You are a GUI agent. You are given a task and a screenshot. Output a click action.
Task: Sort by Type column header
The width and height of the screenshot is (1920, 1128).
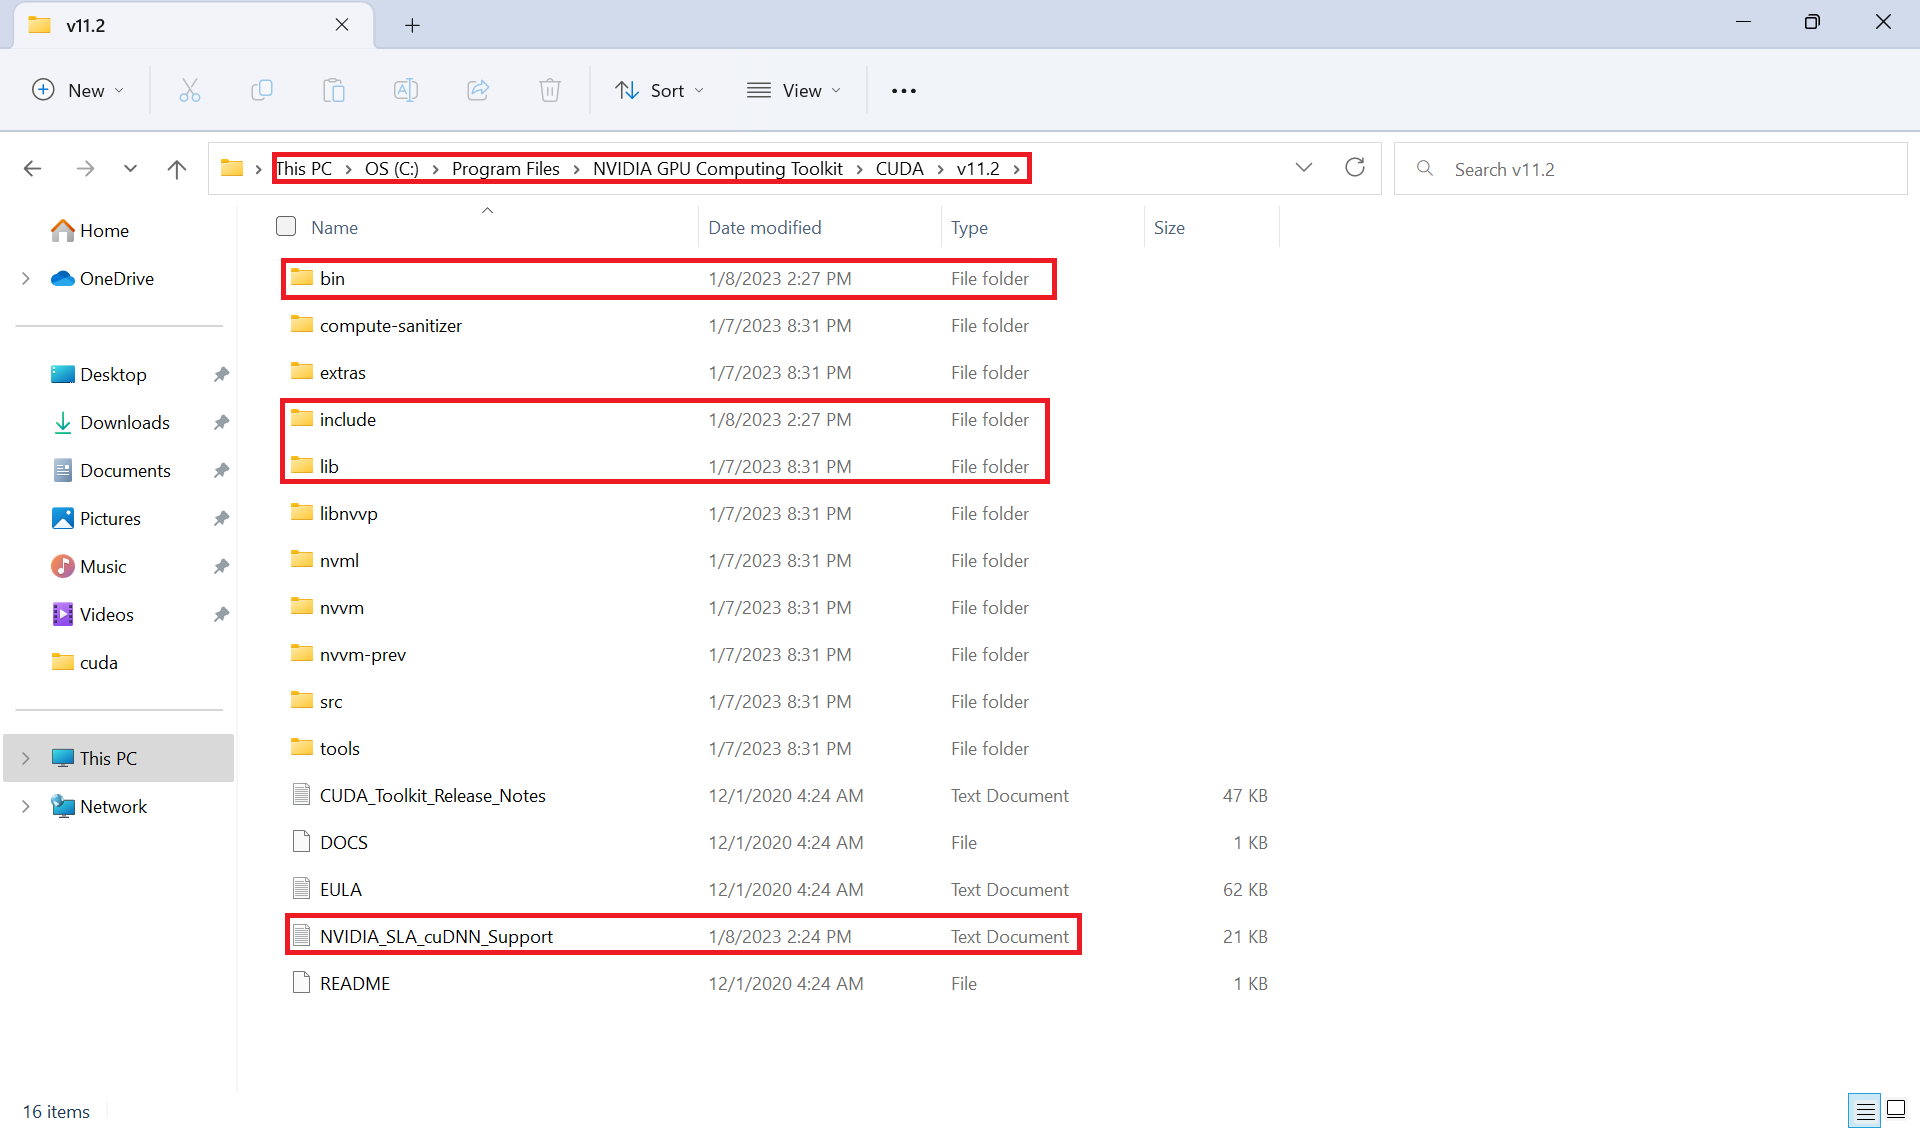[969, 228]
